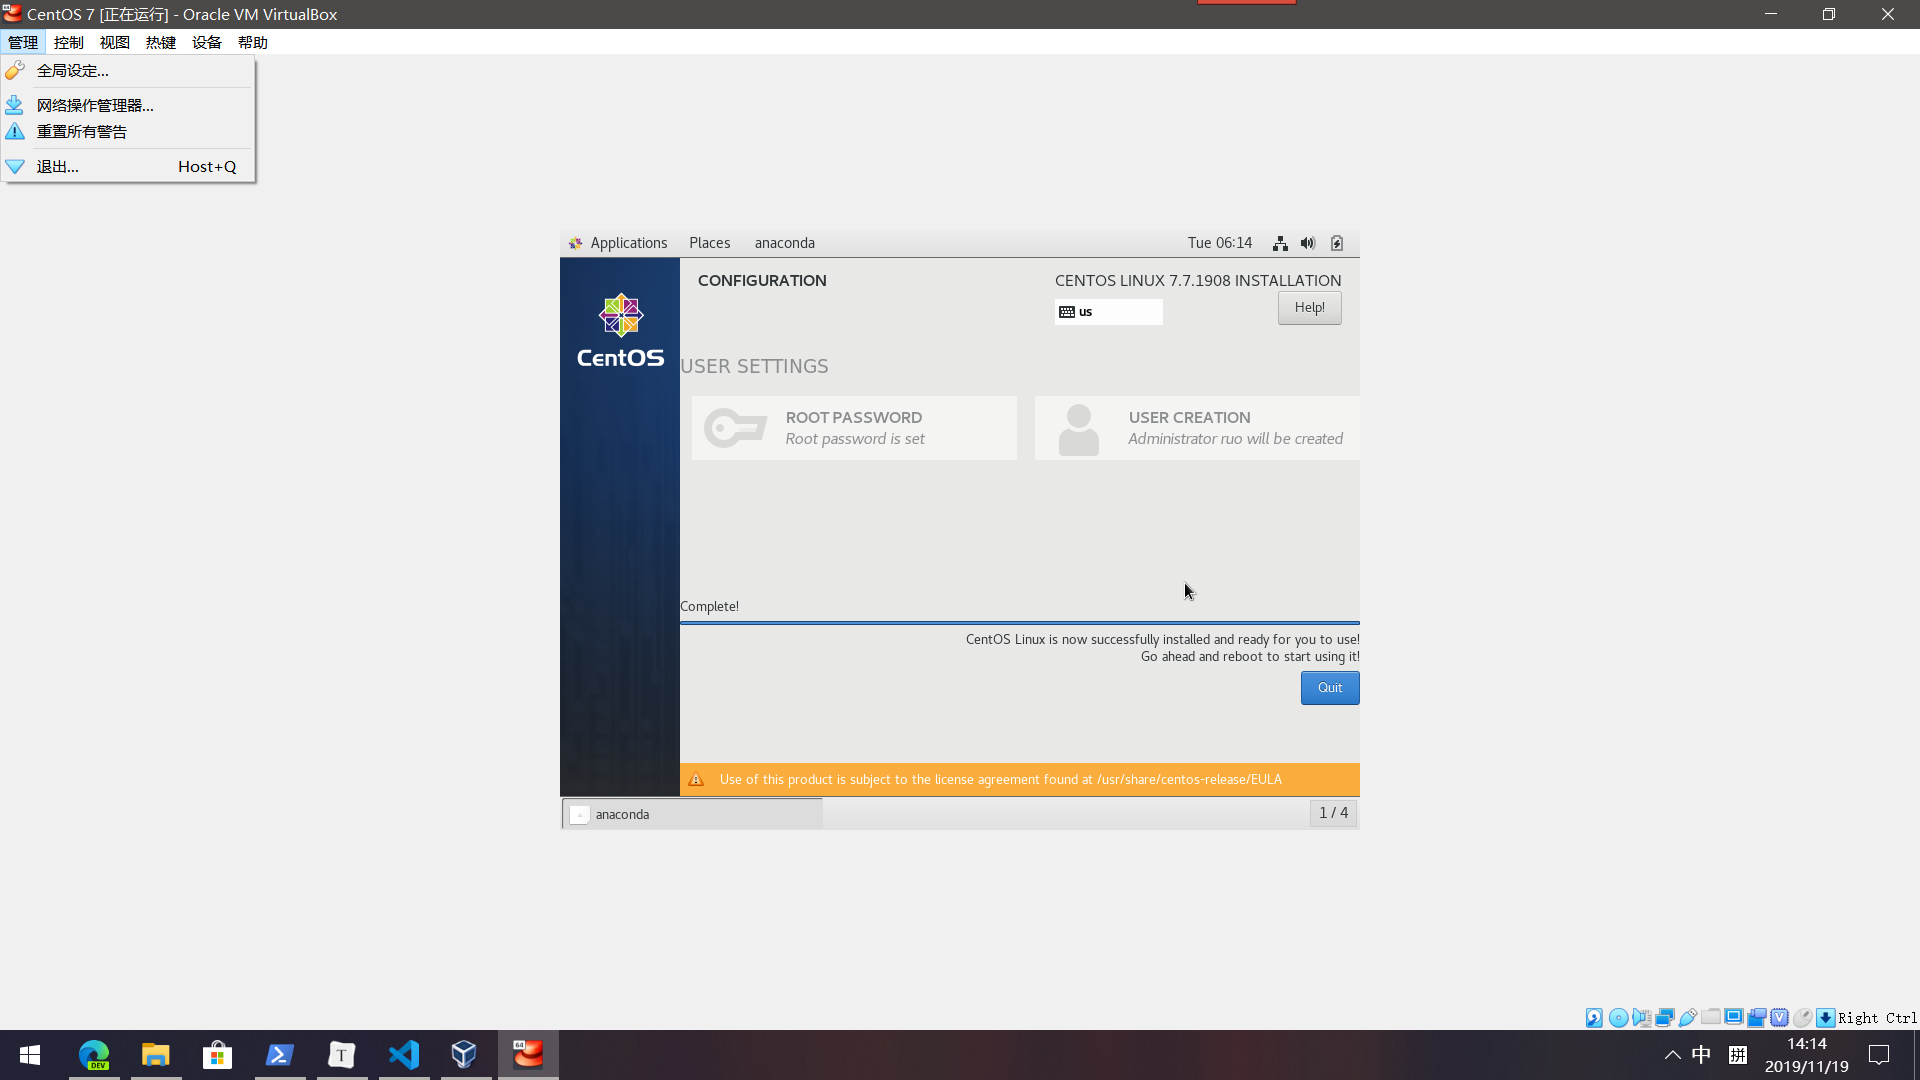Open the us keyboard layout selector
The image size is (1920, 1080).
pyautogui.click(x=1108, y=312)
